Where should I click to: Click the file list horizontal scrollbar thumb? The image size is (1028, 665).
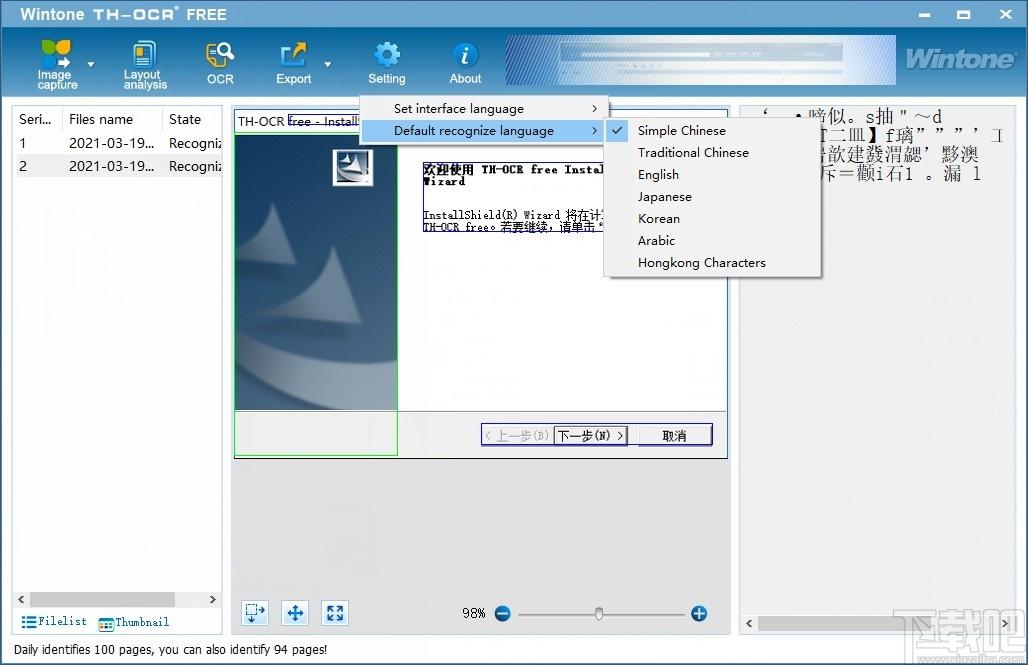tap(102, 599)
